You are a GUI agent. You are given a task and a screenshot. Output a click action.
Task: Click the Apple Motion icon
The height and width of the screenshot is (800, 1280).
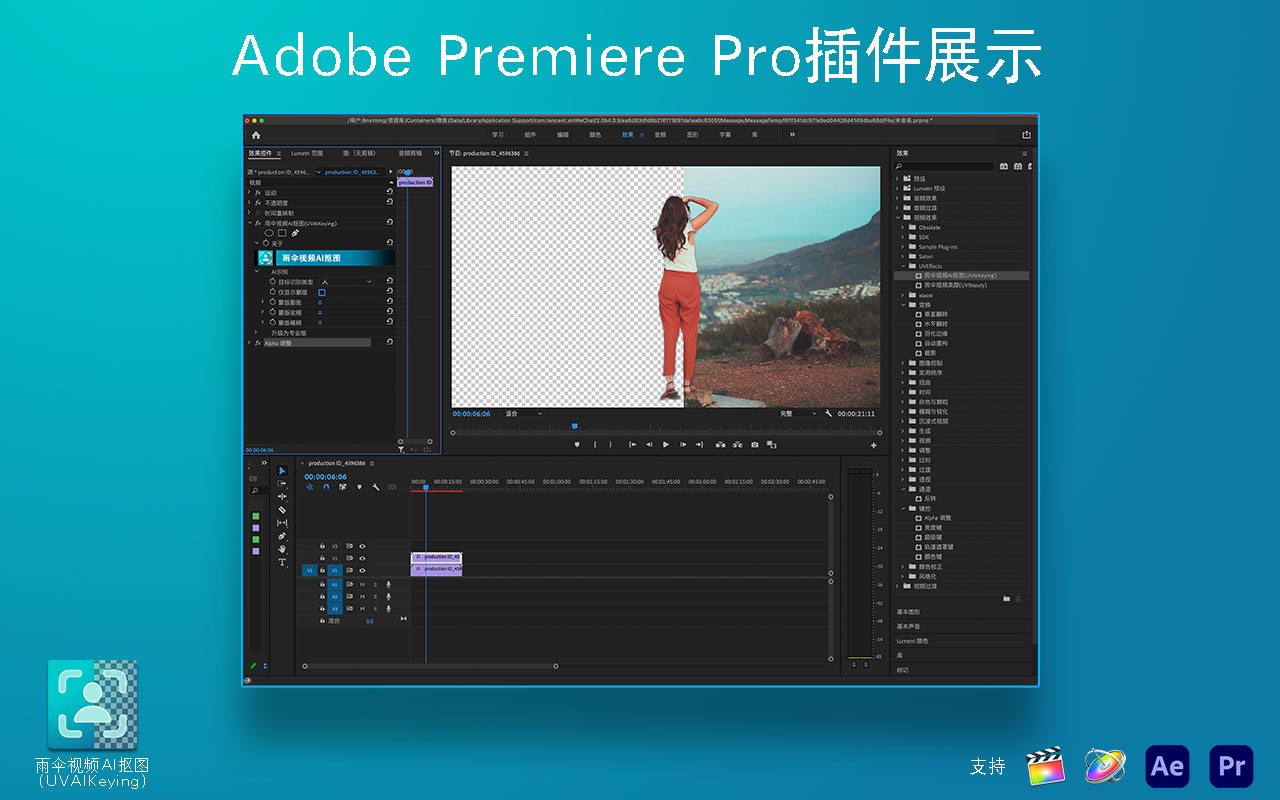pos(1105,767)
